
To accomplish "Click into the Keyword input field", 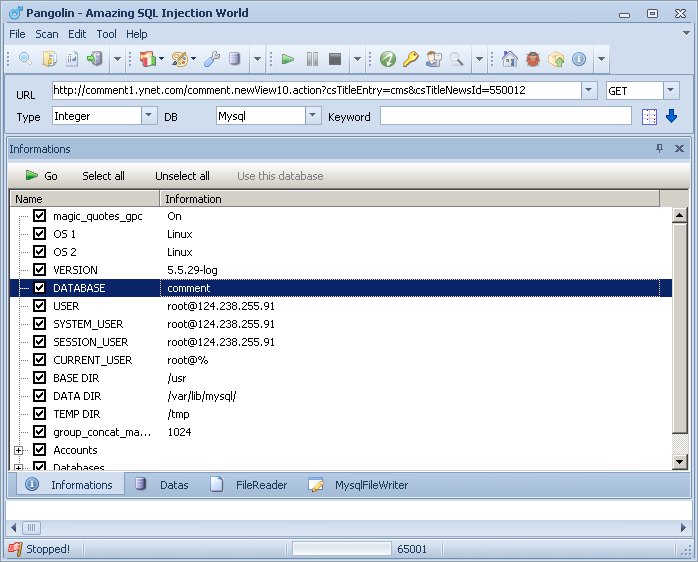I will click(x=506, y=116).
